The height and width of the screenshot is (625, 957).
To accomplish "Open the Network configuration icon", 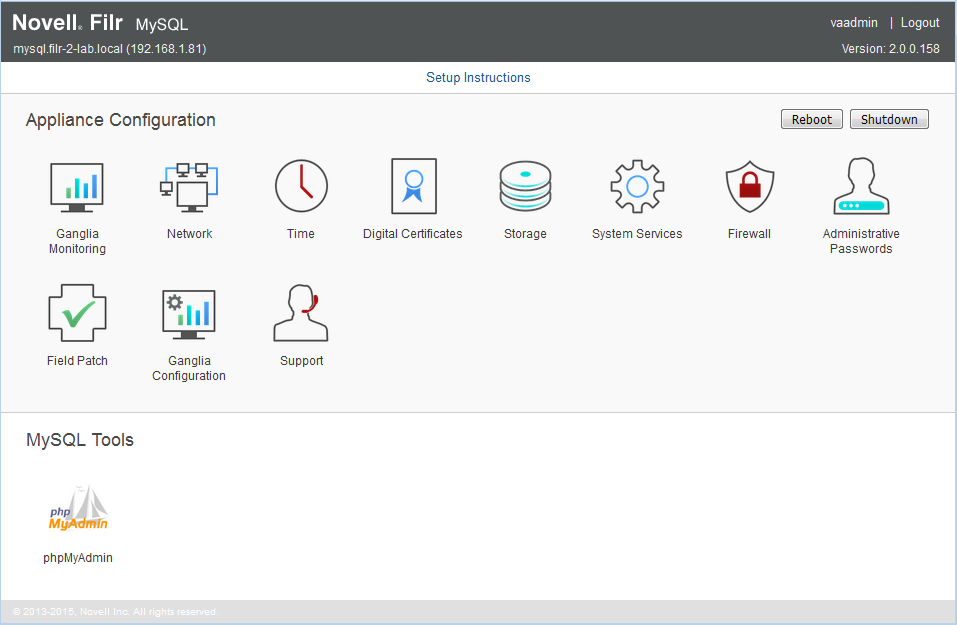I will pos(189,187).
